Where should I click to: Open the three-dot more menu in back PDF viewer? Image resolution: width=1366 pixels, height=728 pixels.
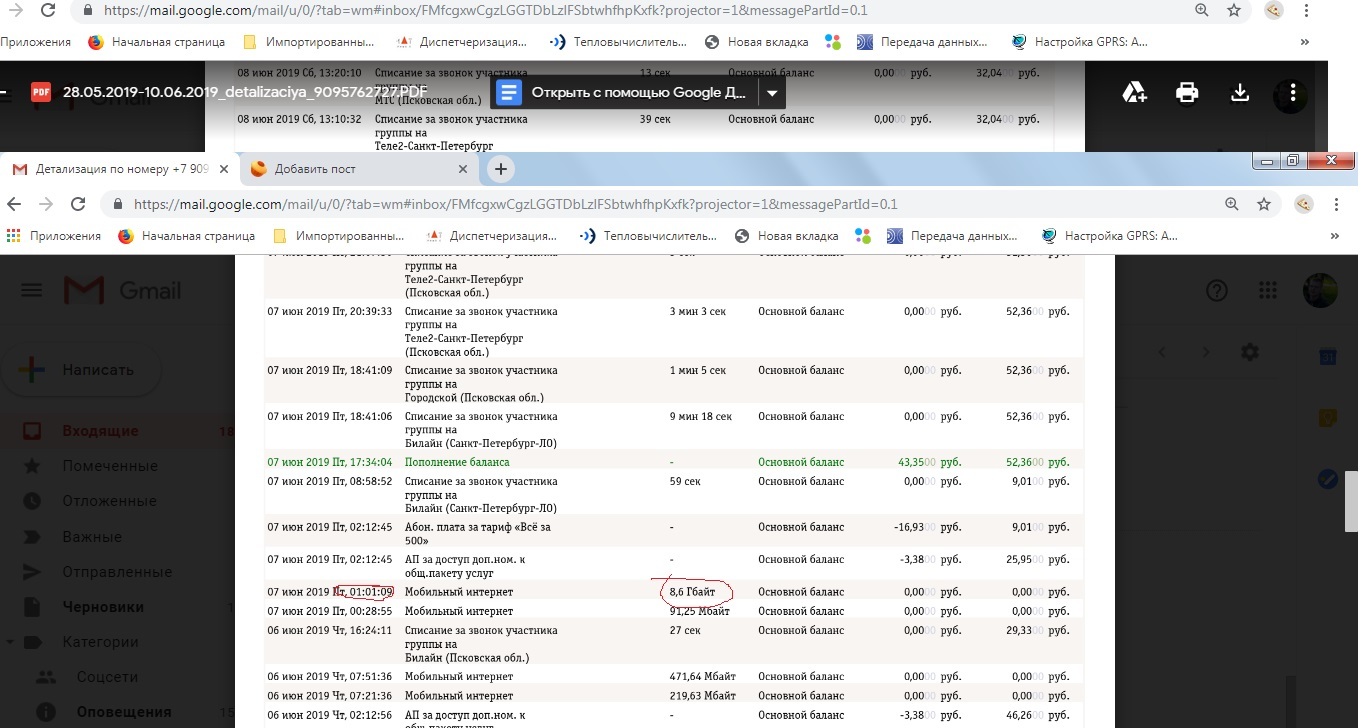point(1293,93)
